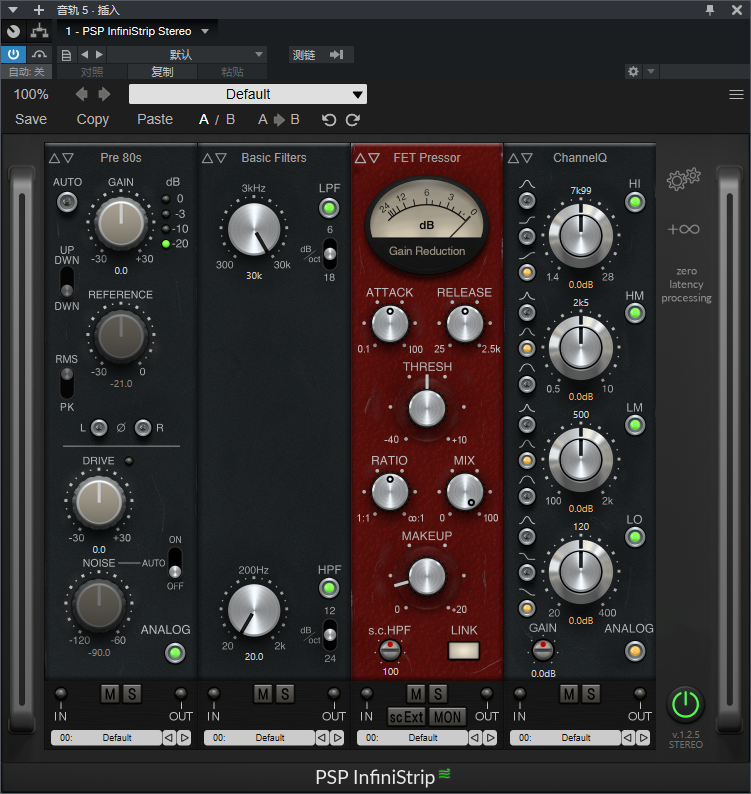Click Copy in the plugin toolbar
This screenshot has width=751, height=794.
point(93,120)
